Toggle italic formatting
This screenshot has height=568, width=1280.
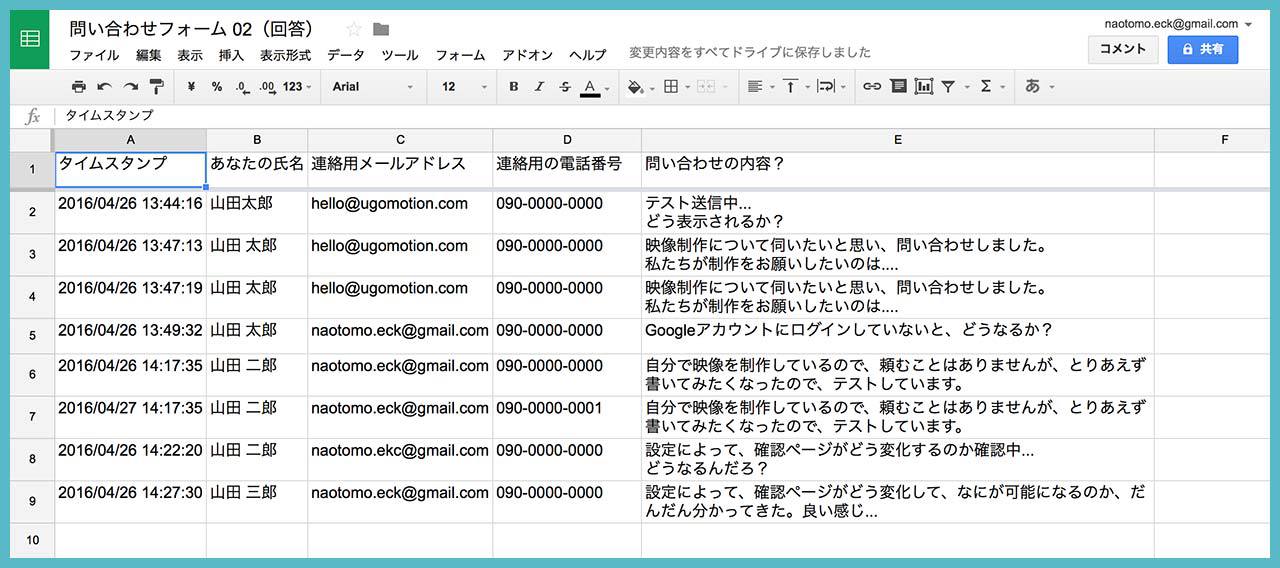pyautogui.click(x=540, y=87)
